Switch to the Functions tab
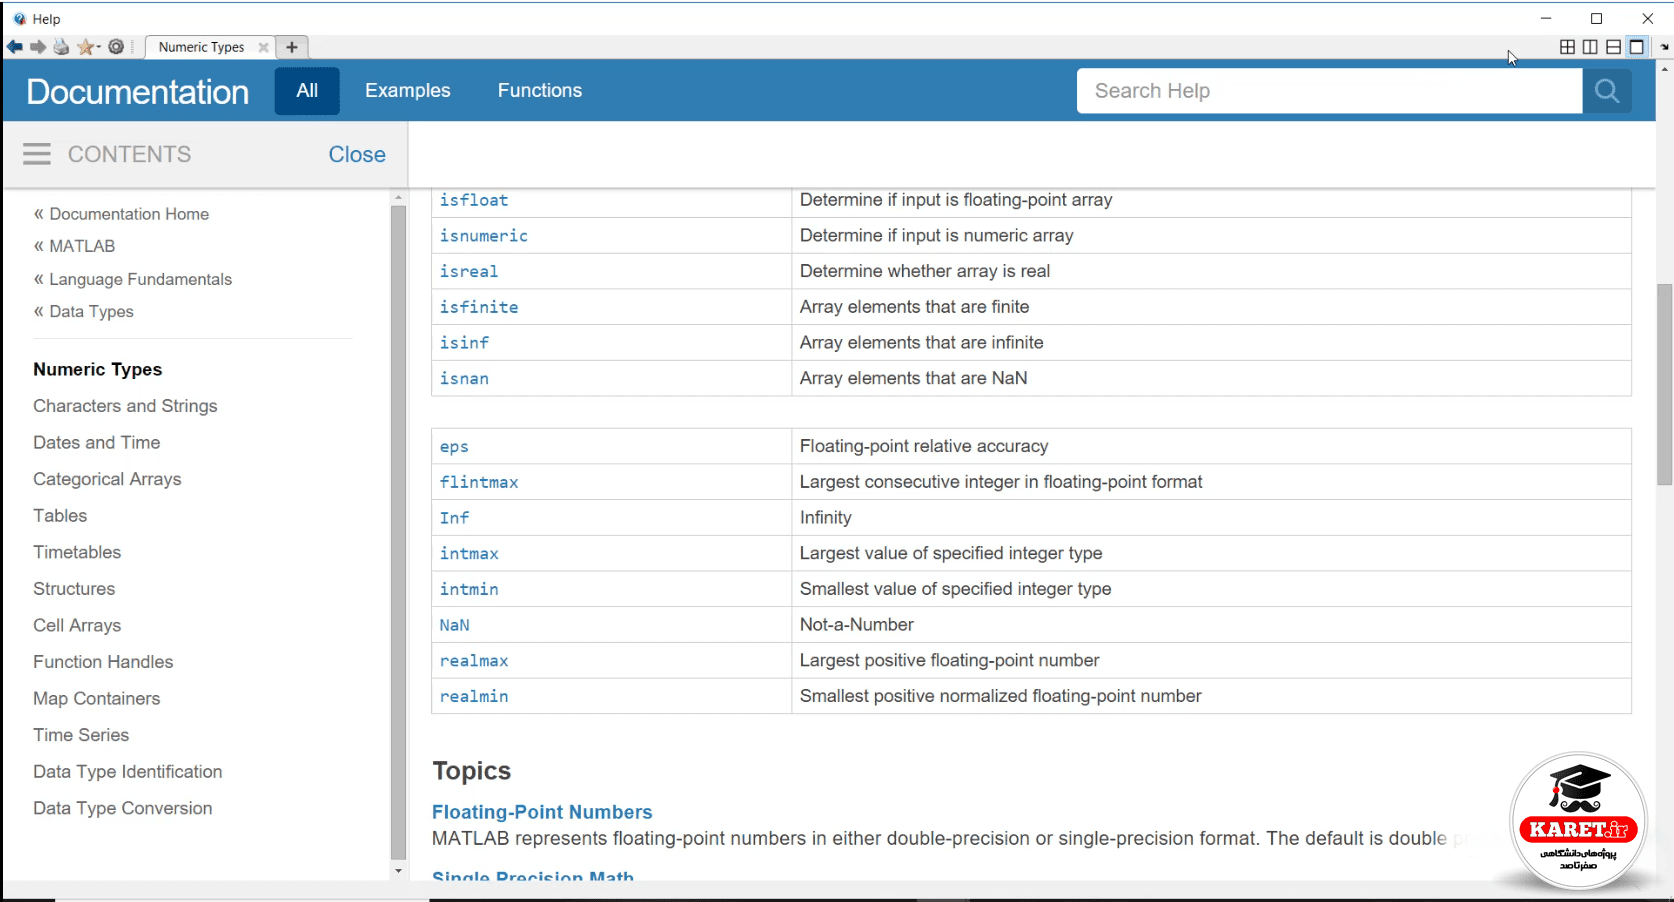The width and height of the screenshot is (1674, 902). point(540,91)
